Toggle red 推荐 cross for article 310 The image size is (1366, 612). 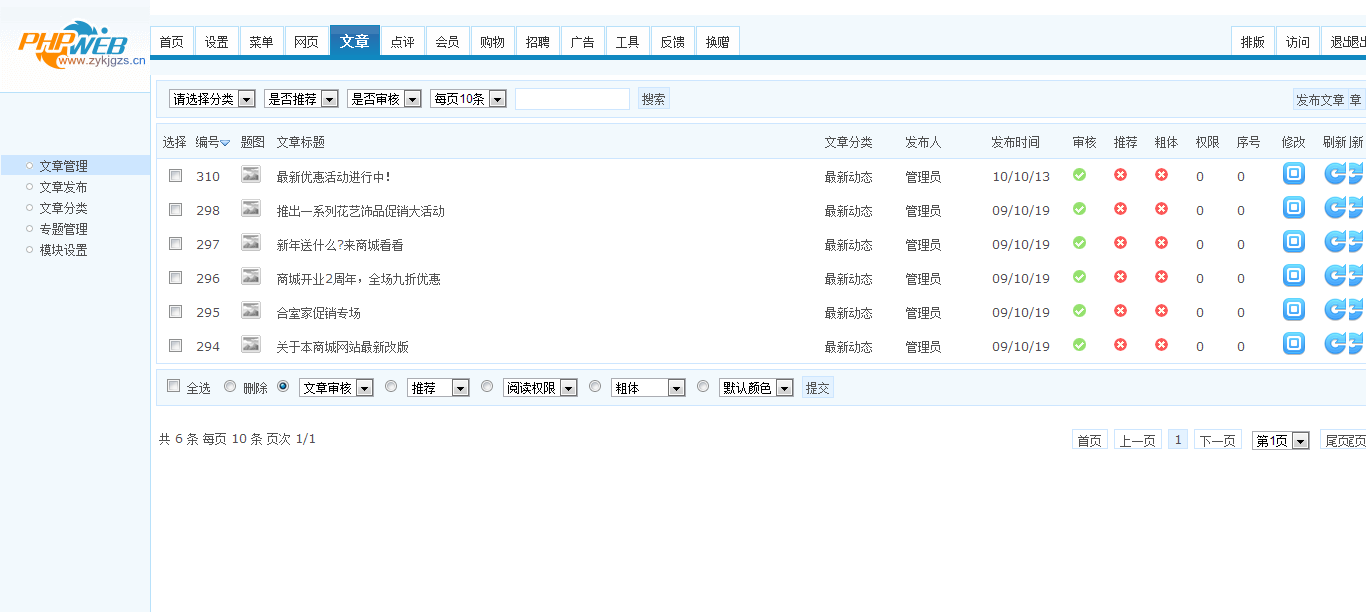click(1121, 175)
